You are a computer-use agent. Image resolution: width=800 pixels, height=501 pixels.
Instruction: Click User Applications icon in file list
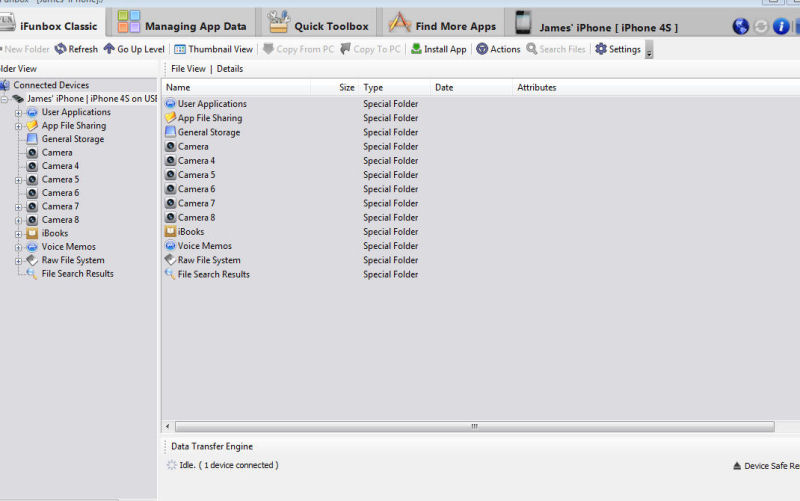tap(170, 104)
